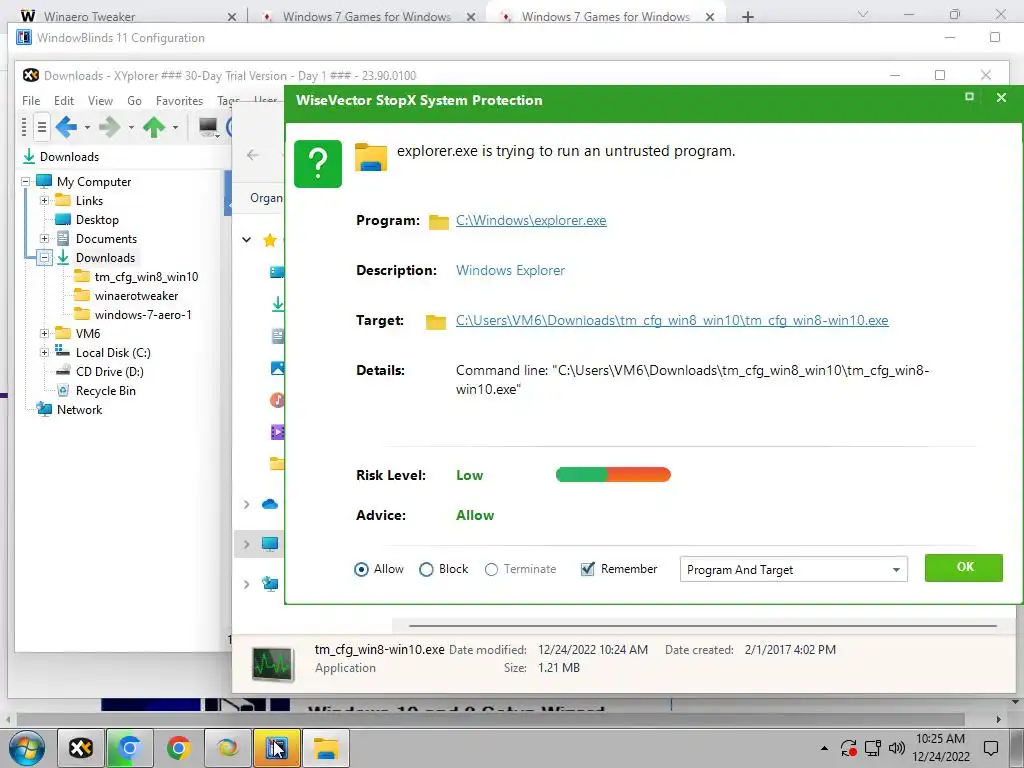This screenshot has height=768, width=1024.
Task: Open the Go menu in XYplorer
Action: tap(135, 101)
